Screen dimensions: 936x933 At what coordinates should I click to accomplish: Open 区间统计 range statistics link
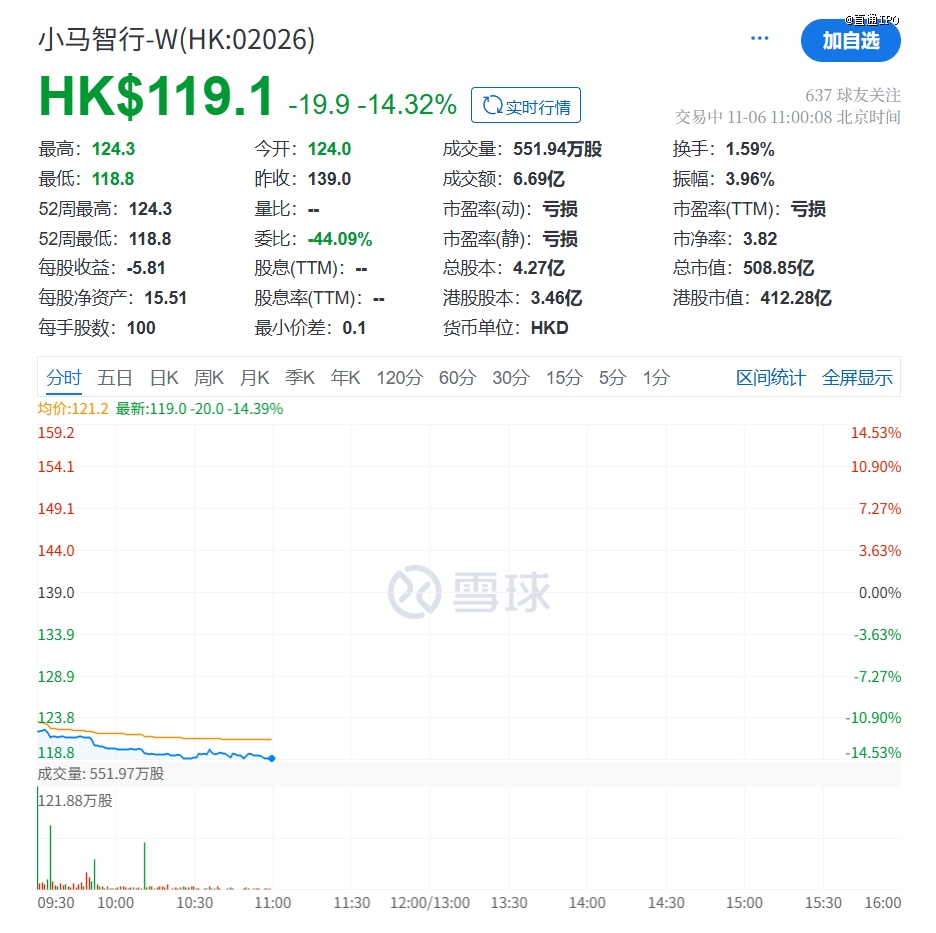point(770,378)
